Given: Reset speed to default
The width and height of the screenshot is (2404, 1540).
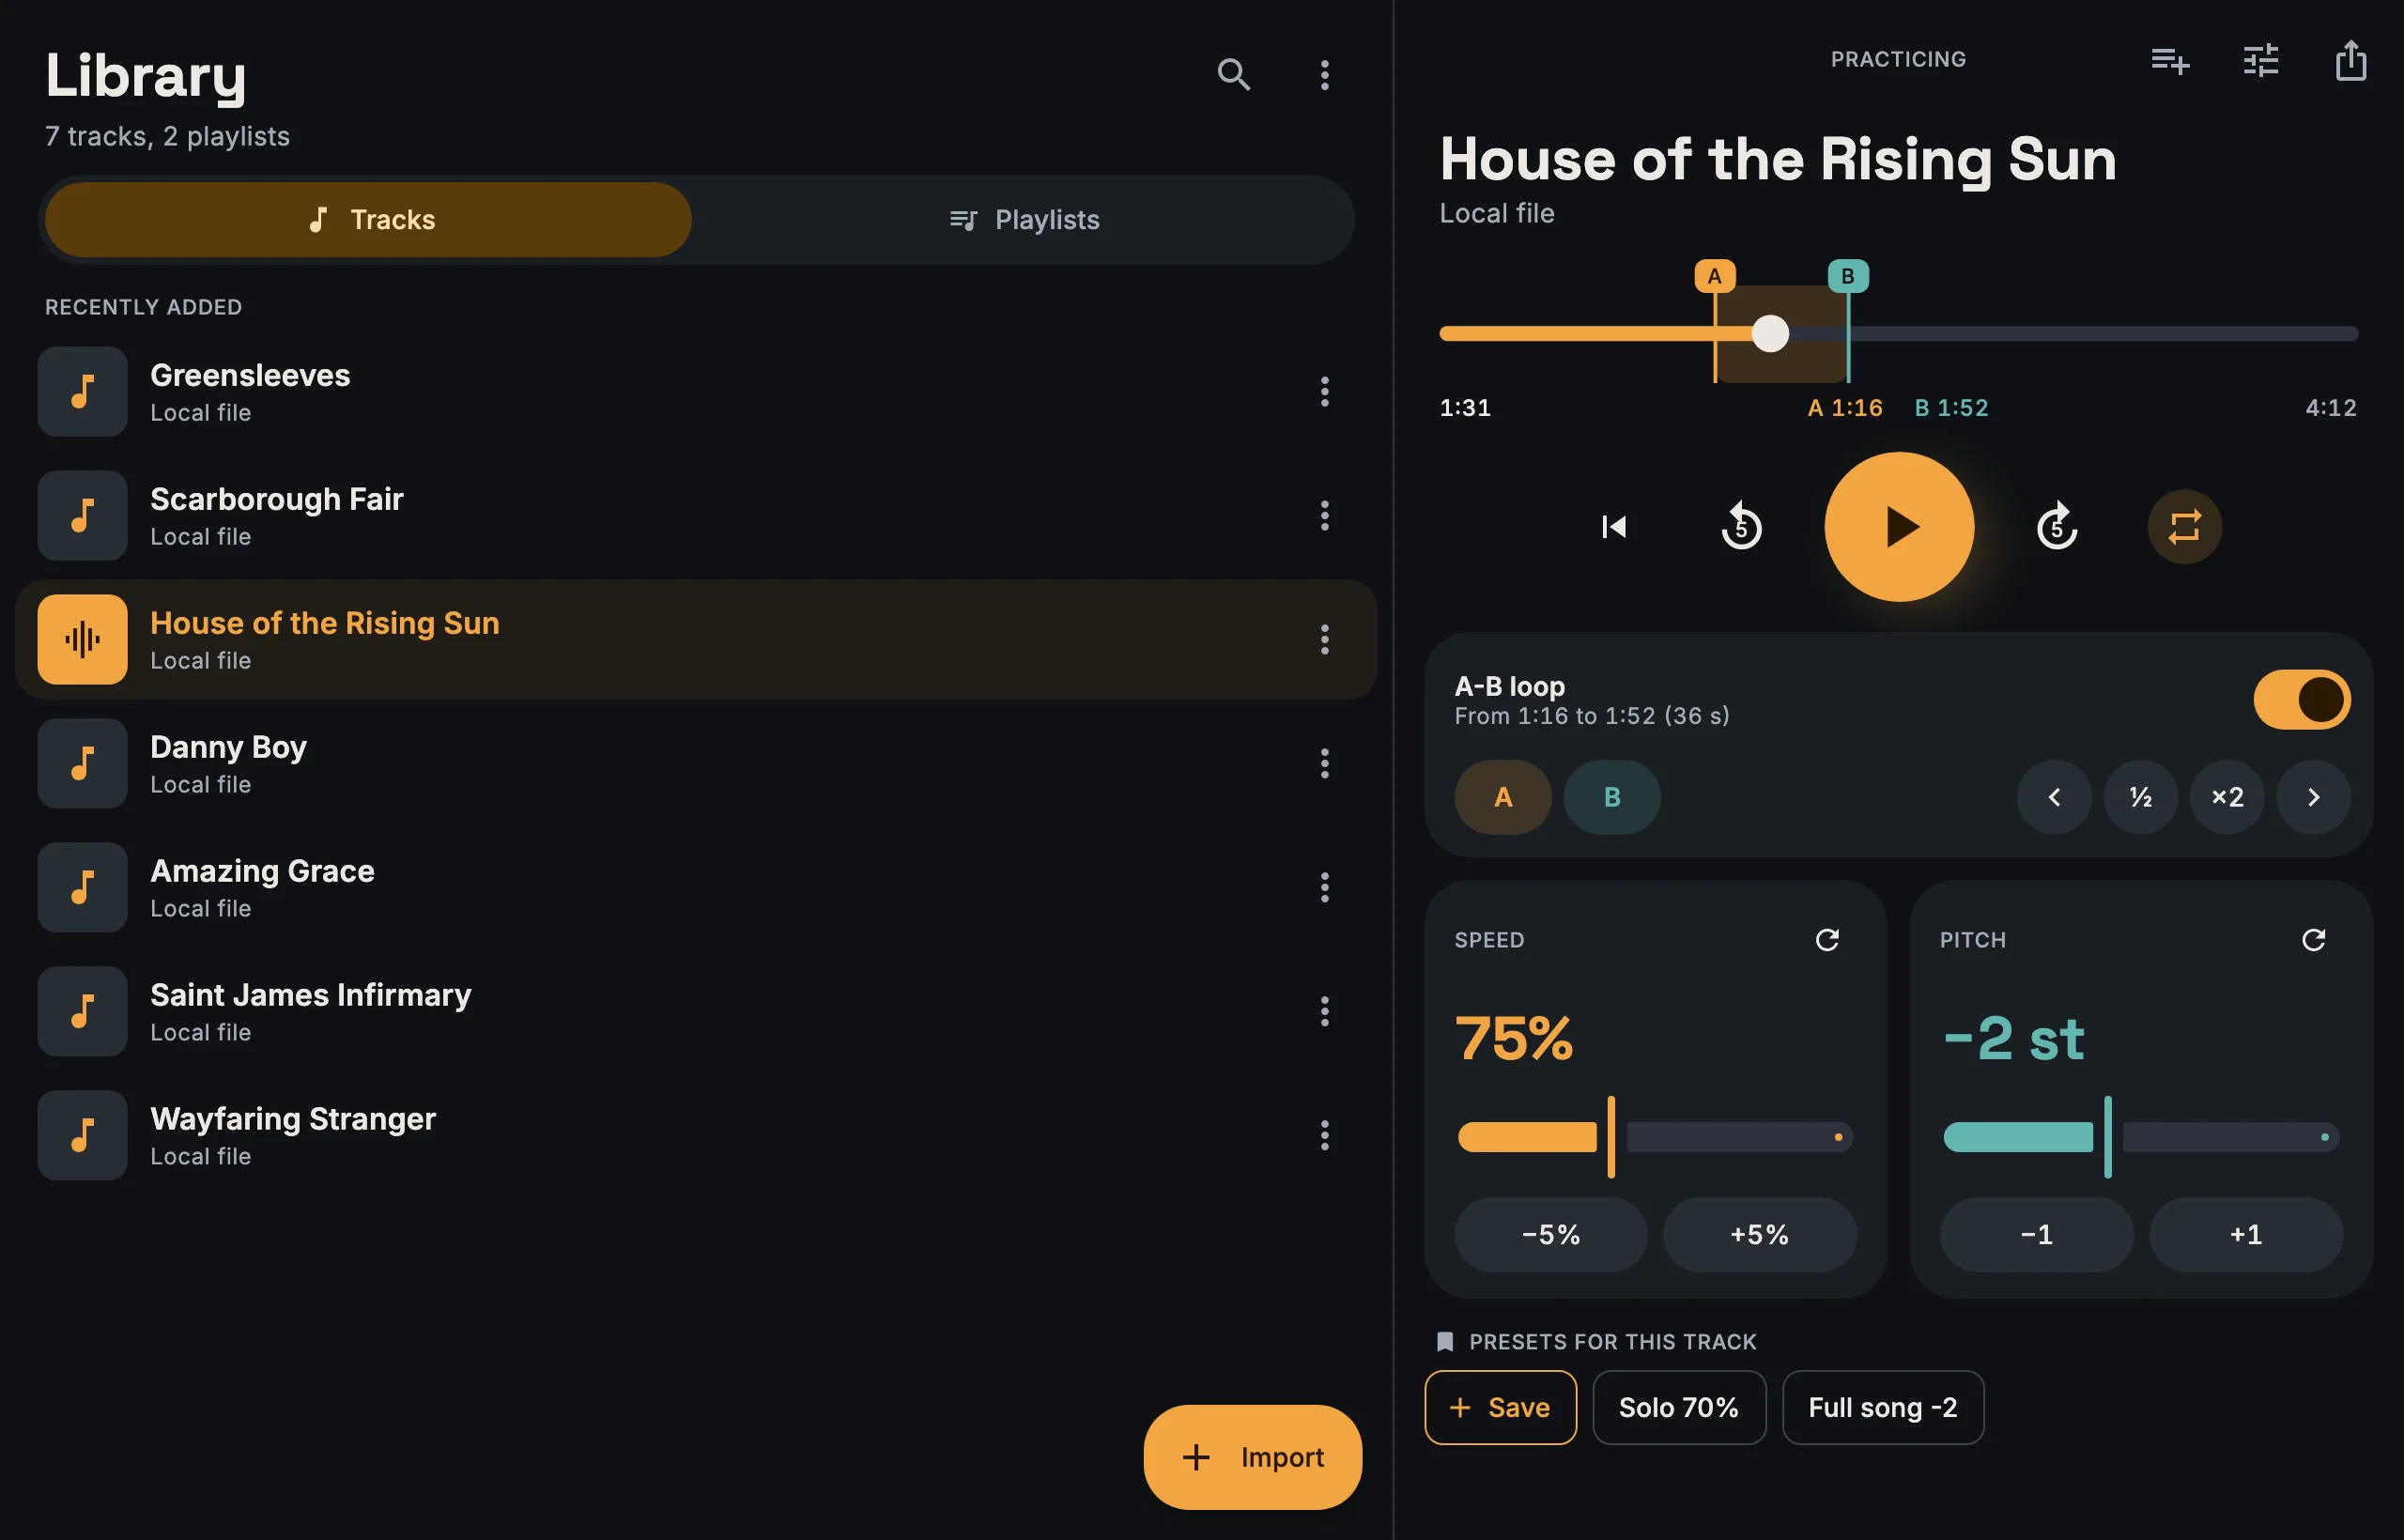Looking at the screenshot, I should [1827, 940].
